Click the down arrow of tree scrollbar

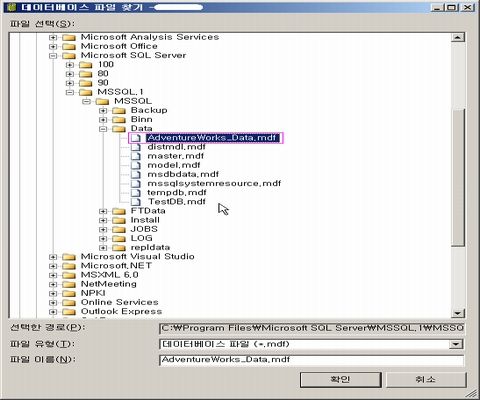(458, 313)
